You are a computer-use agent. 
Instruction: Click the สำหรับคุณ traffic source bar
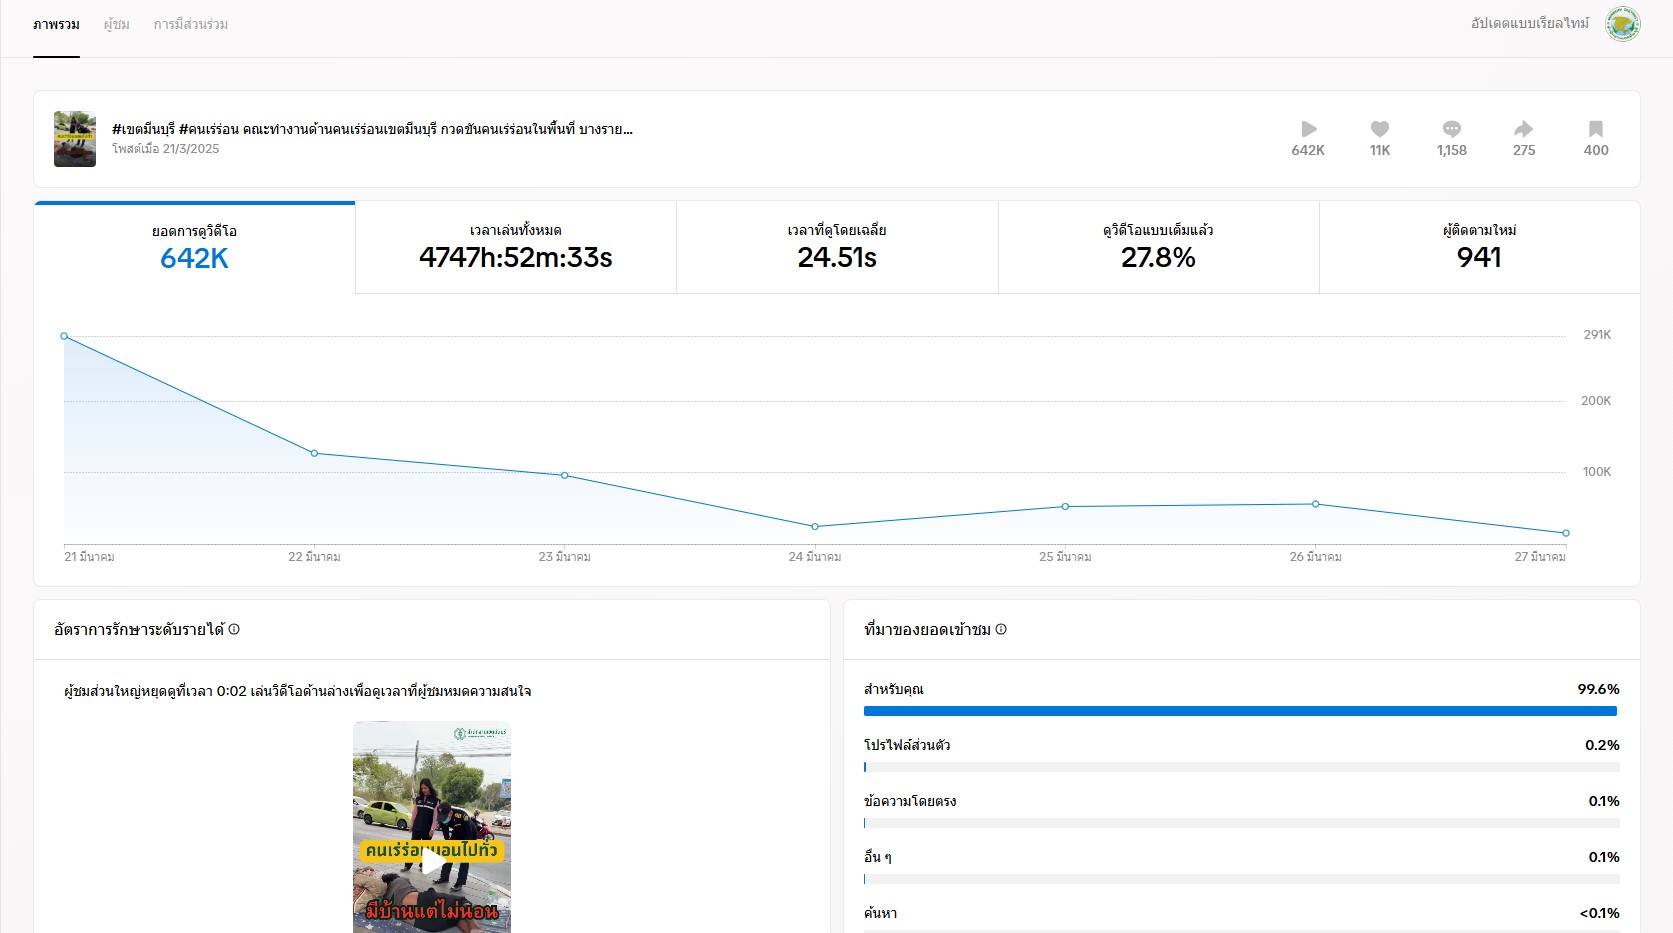(x=1240, y=711)
